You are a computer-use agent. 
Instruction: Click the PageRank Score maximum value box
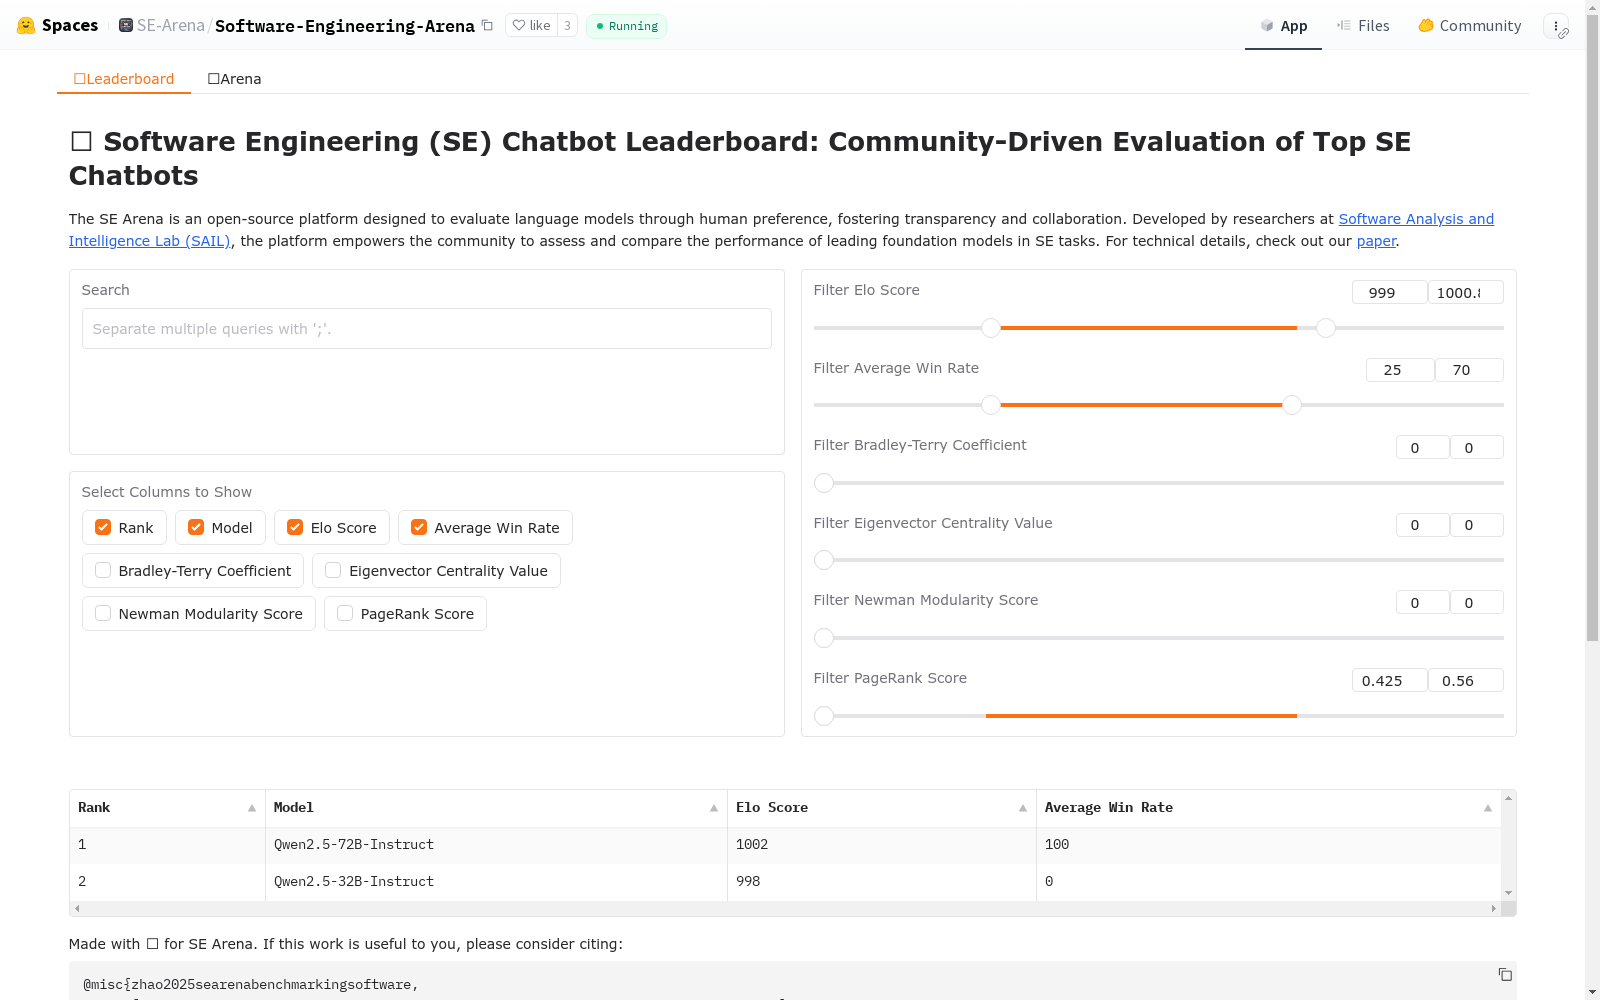pyautogui.click(x=1465, y=680)
